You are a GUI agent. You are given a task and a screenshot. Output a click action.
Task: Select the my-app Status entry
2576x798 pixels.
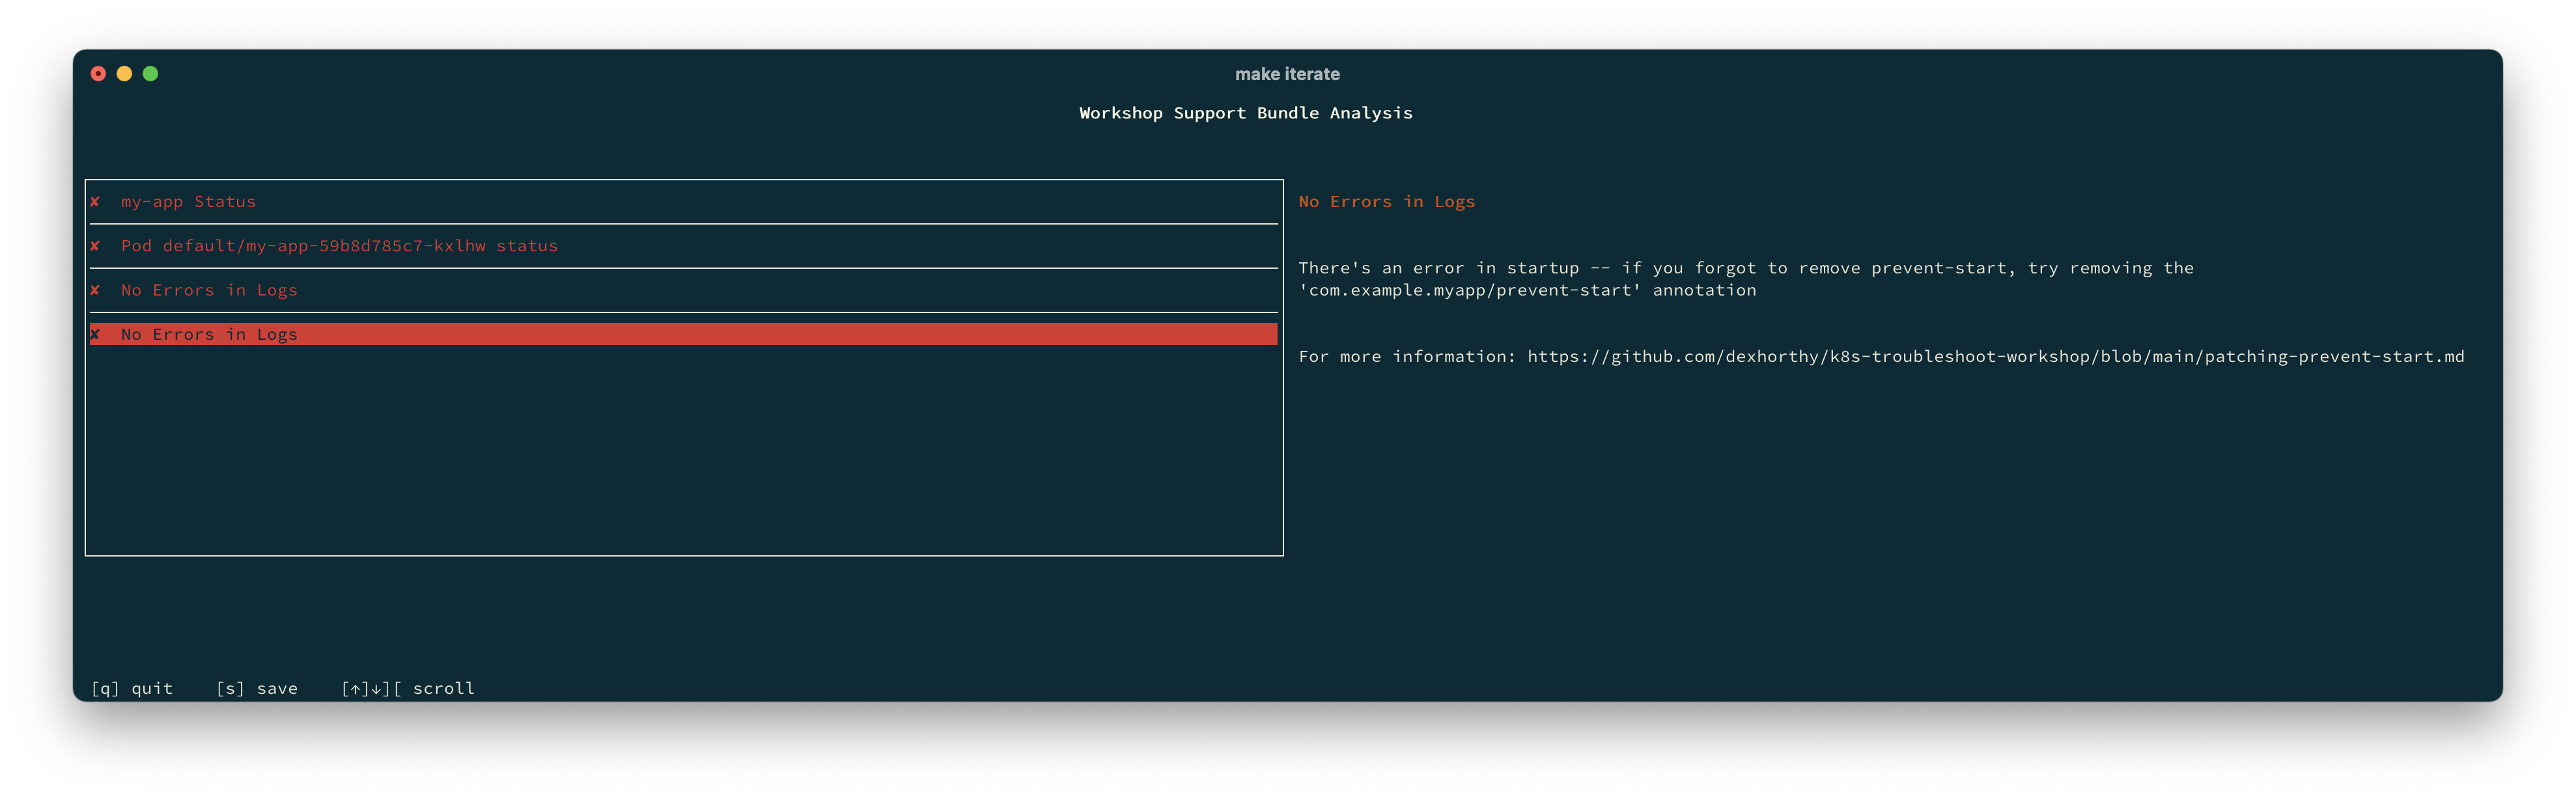(188, 202)
